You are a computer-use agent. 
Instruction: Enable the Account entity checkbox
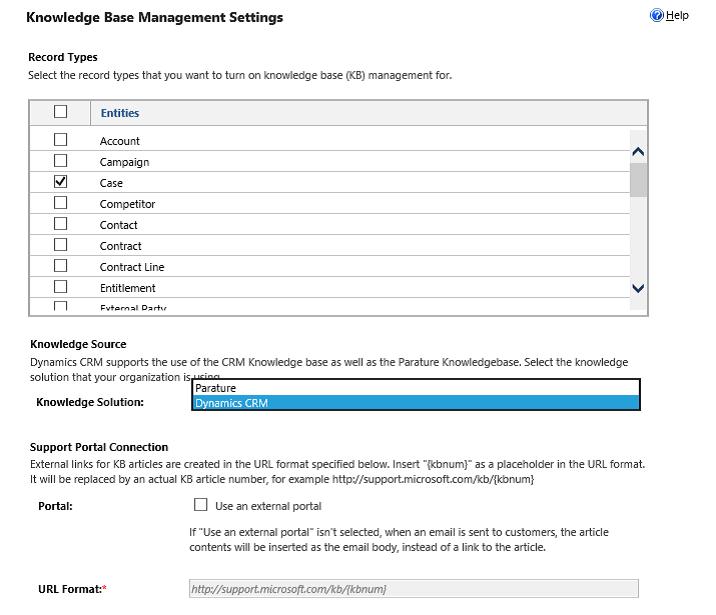tap(60, 139)
